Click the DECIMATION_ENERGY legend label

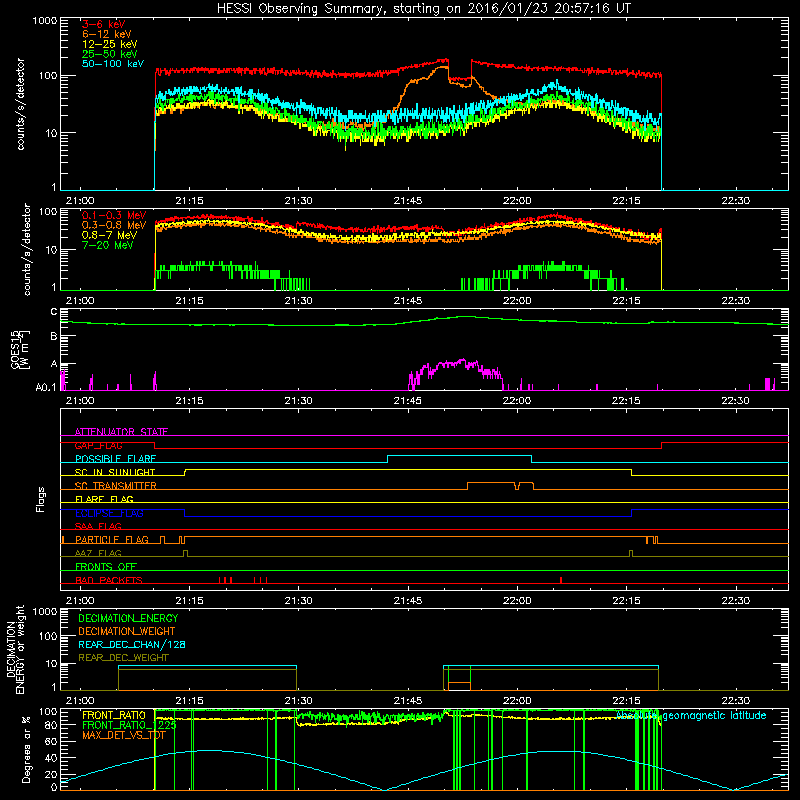[x=128, y=618]
